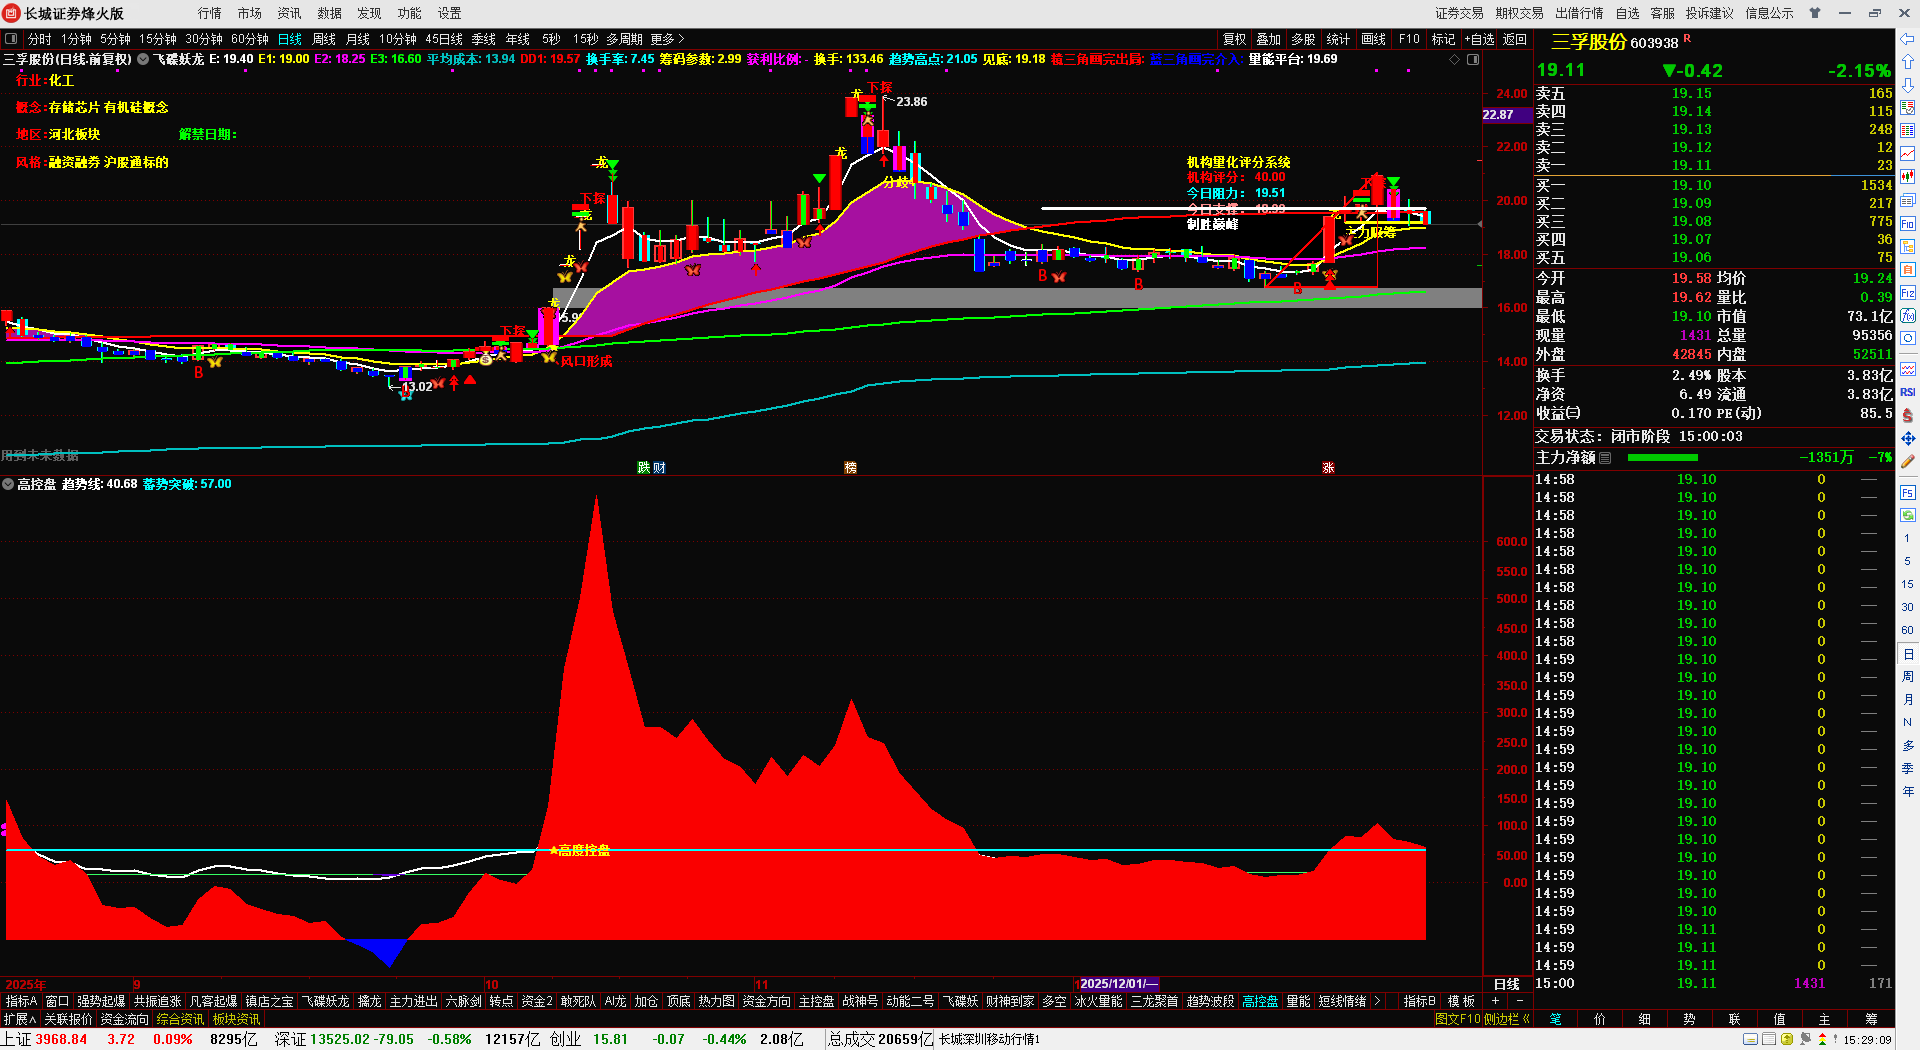This screenshot has width=1920, height=1050.
Task: Select the 年线 yearly period
Action: pos(518,39)
